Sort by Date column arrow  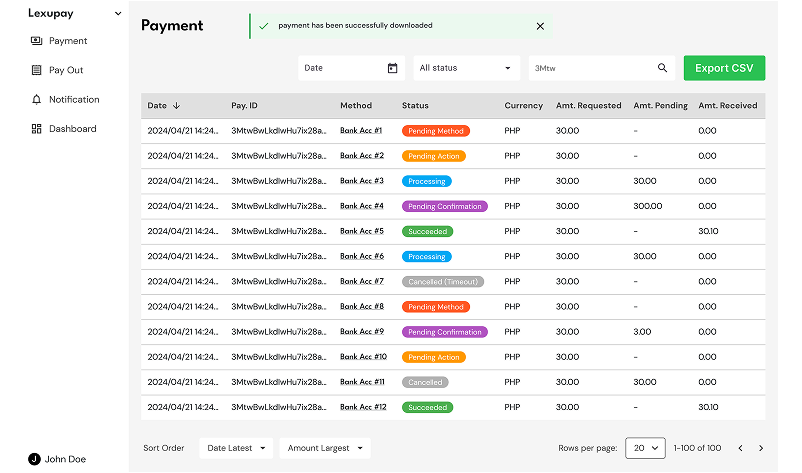(177, 105)
